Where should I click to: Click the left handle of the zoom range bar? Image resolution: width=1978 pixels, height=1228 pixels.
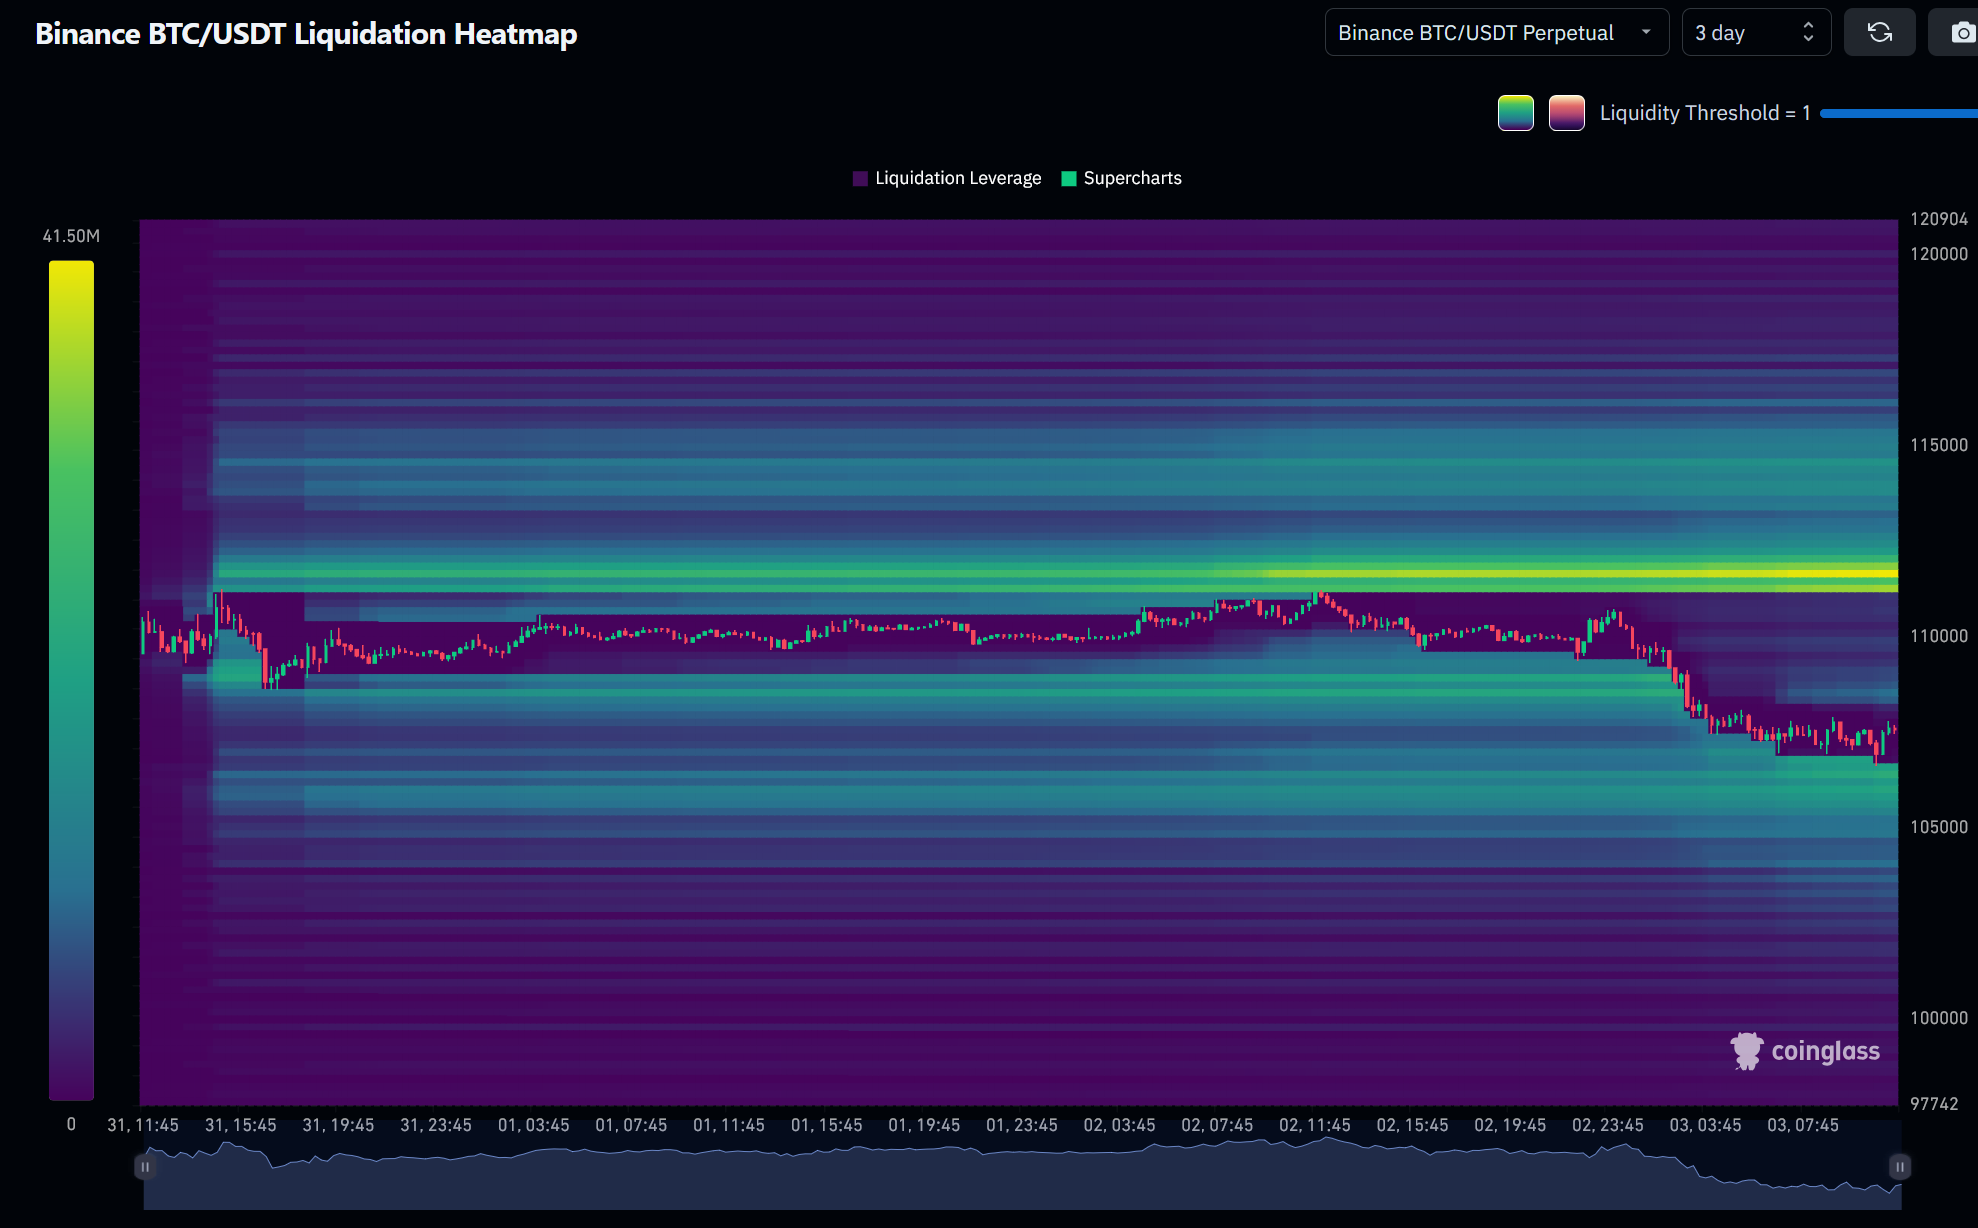tap(145, 1166)
